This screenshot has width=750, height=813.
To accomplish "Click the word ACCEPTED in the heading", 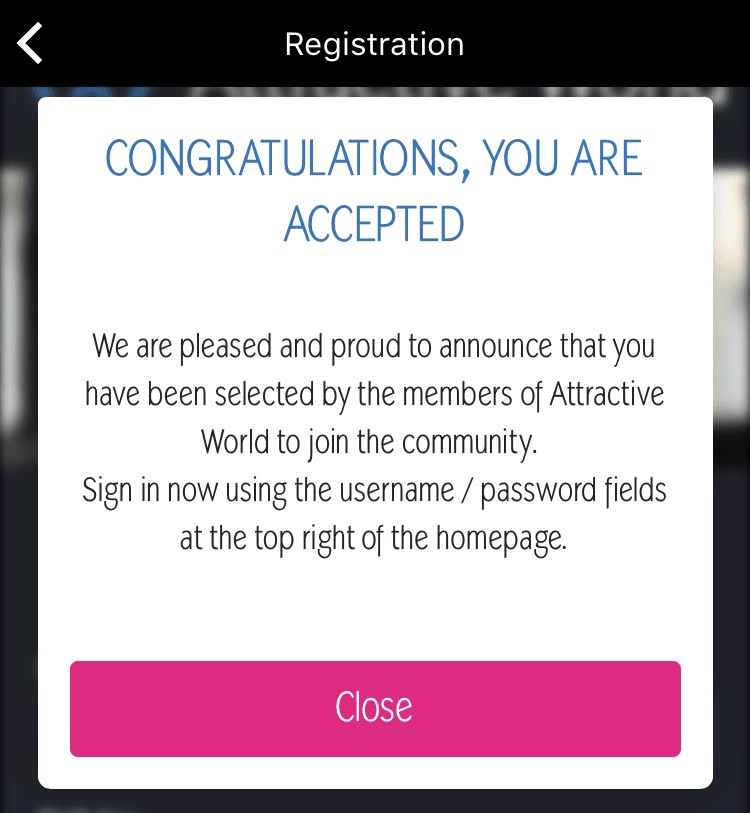I will [374, 225].
